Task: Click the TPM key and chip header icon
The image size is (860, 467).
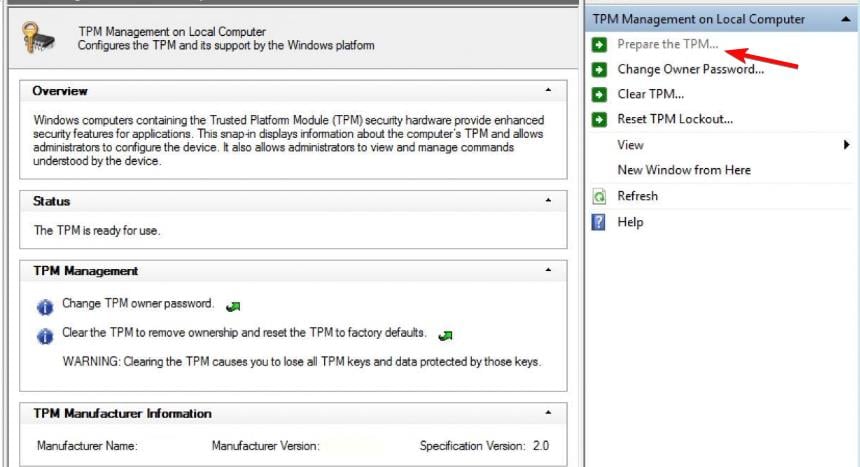Action: tap(38, 37)
